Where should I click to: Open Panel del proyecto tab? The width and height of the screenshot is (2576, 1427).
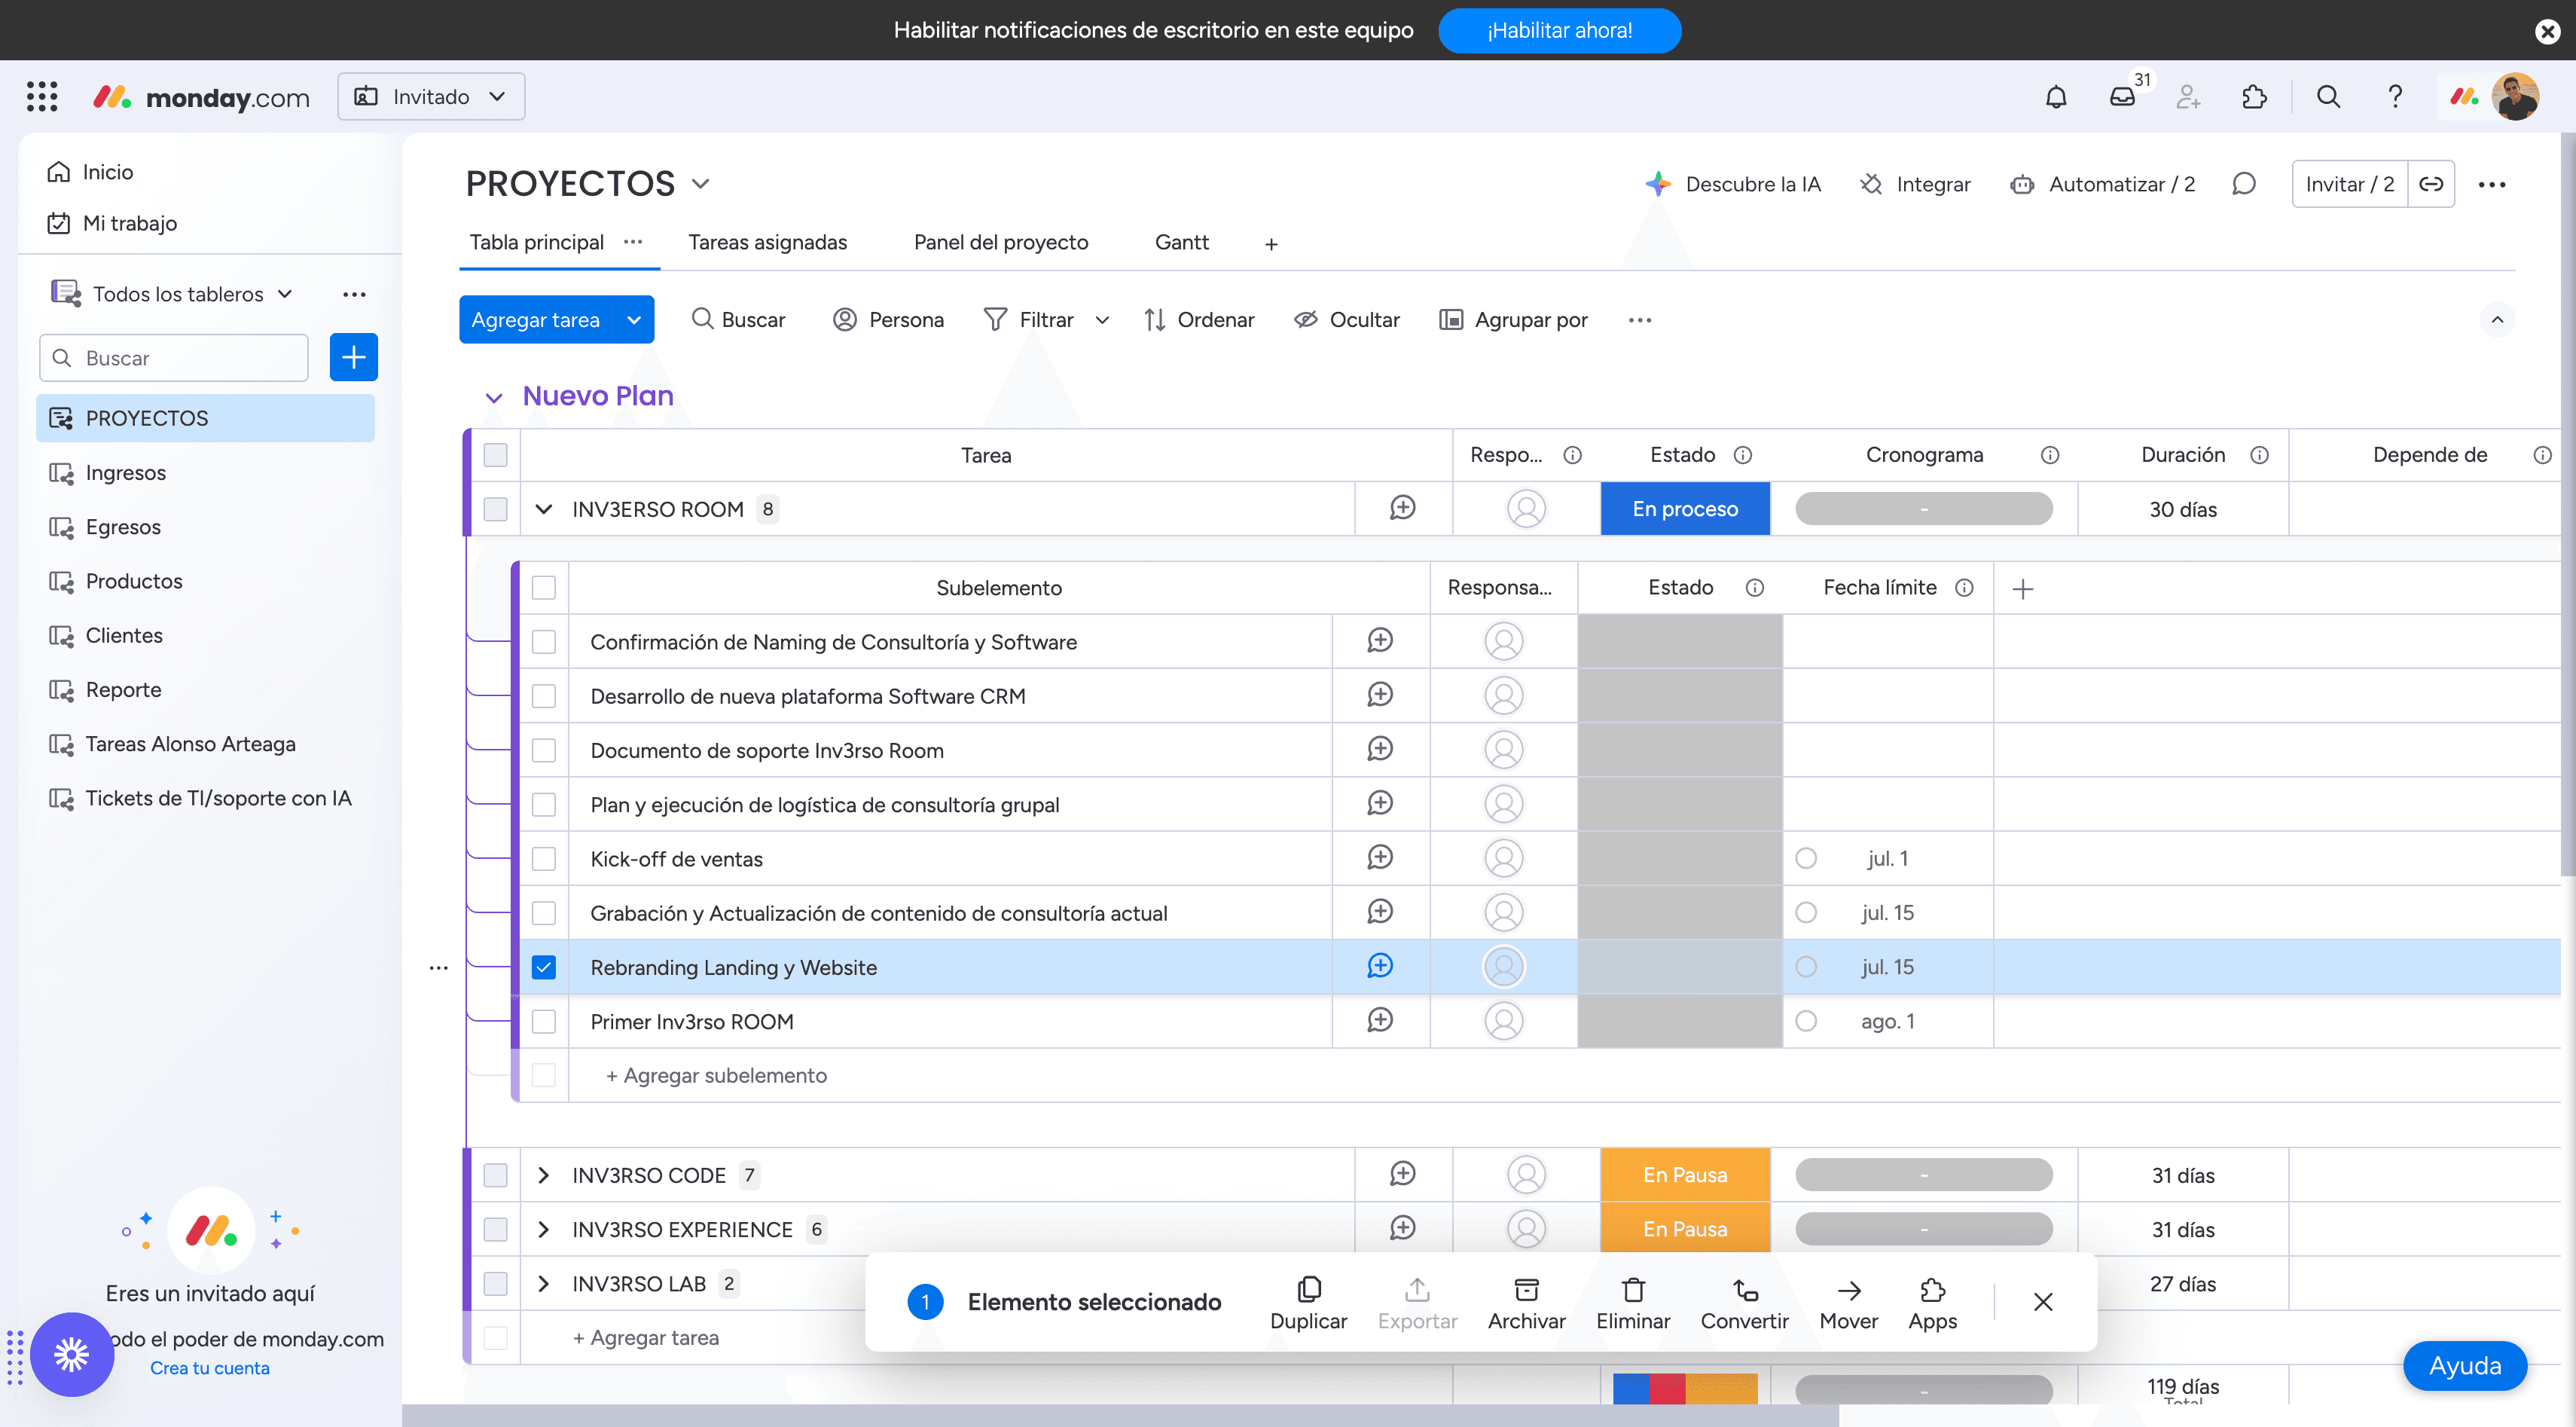1001,242
